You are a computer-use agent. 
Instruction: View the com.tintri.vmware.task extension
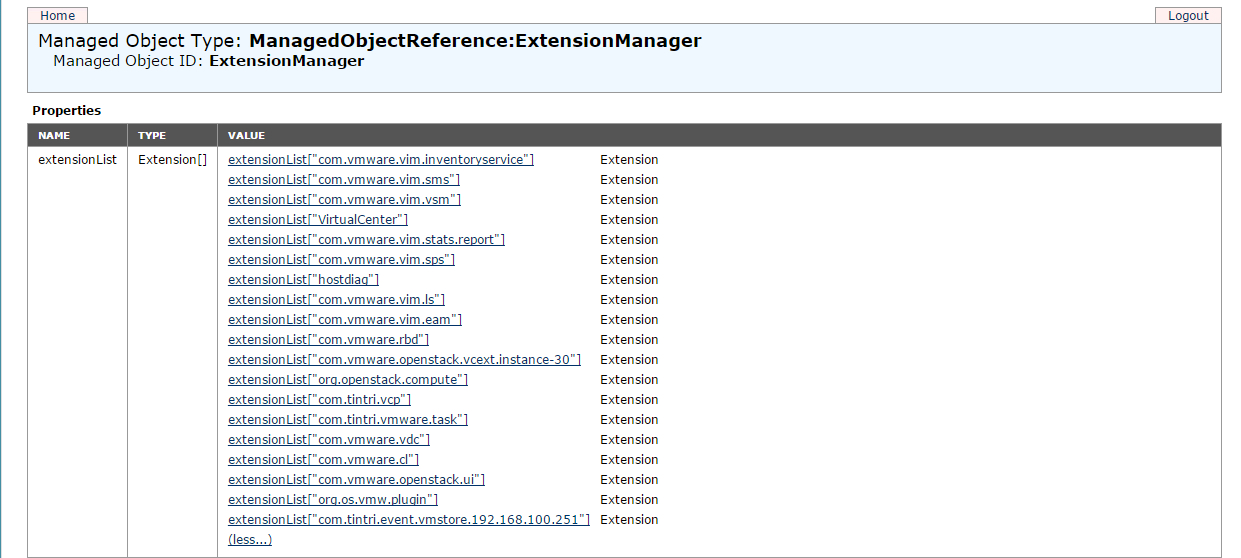pyautogui.click(x=348, y=420)
